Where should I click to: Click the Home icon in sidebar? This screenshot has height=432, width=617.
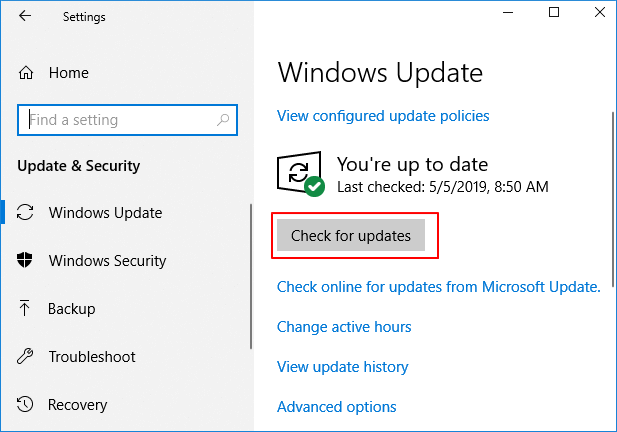tap(26, 73)
